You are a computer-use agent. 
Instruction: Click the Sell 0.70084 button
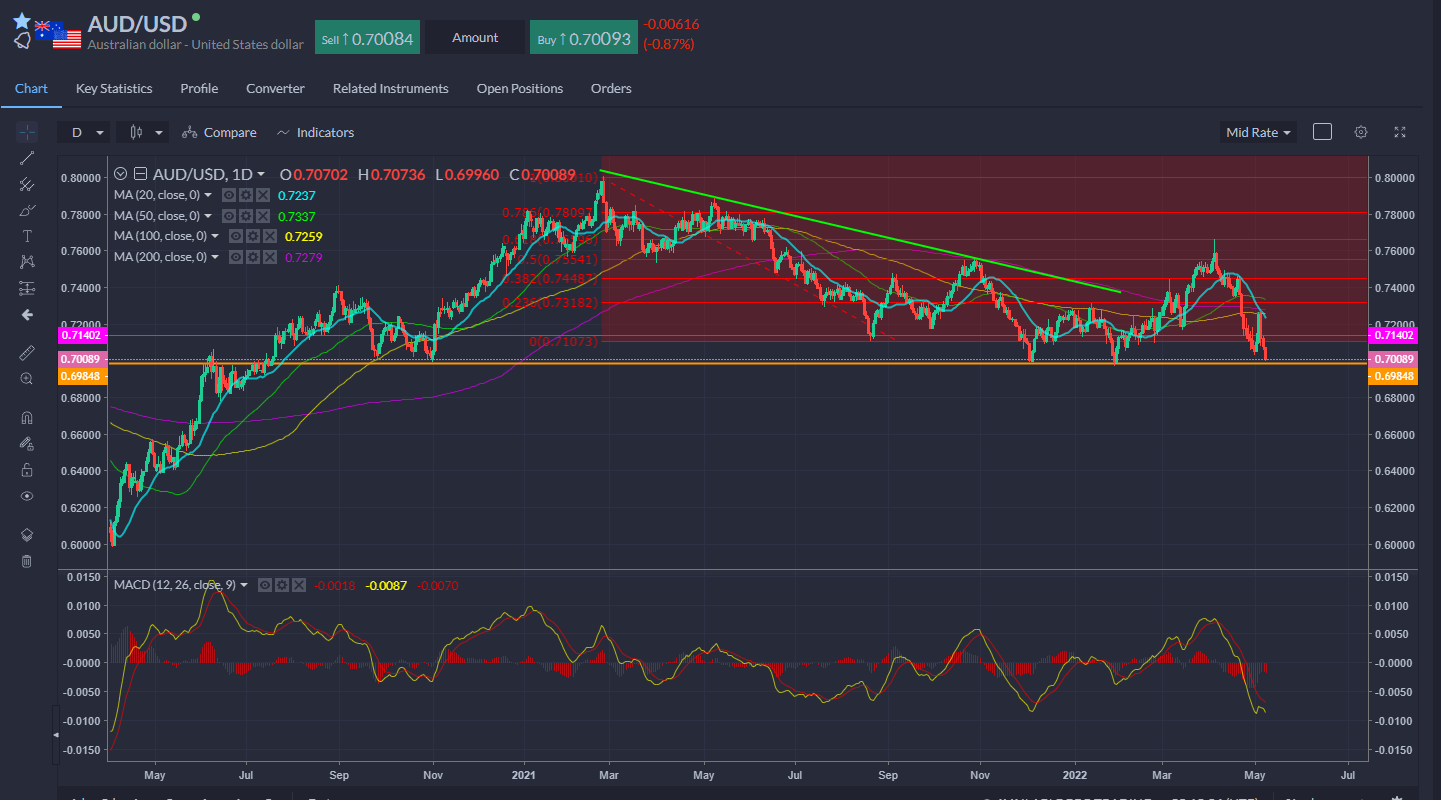(366, 38)
